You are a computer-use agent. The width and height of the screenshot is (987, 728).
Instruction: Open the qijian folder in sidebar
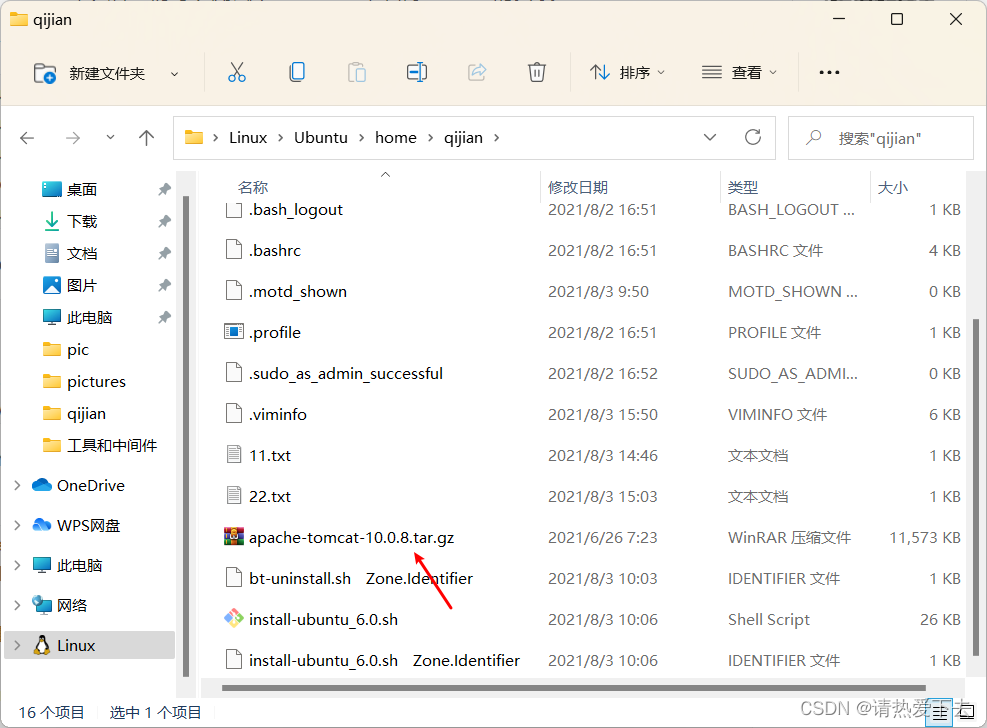click(x=86, y=414)
